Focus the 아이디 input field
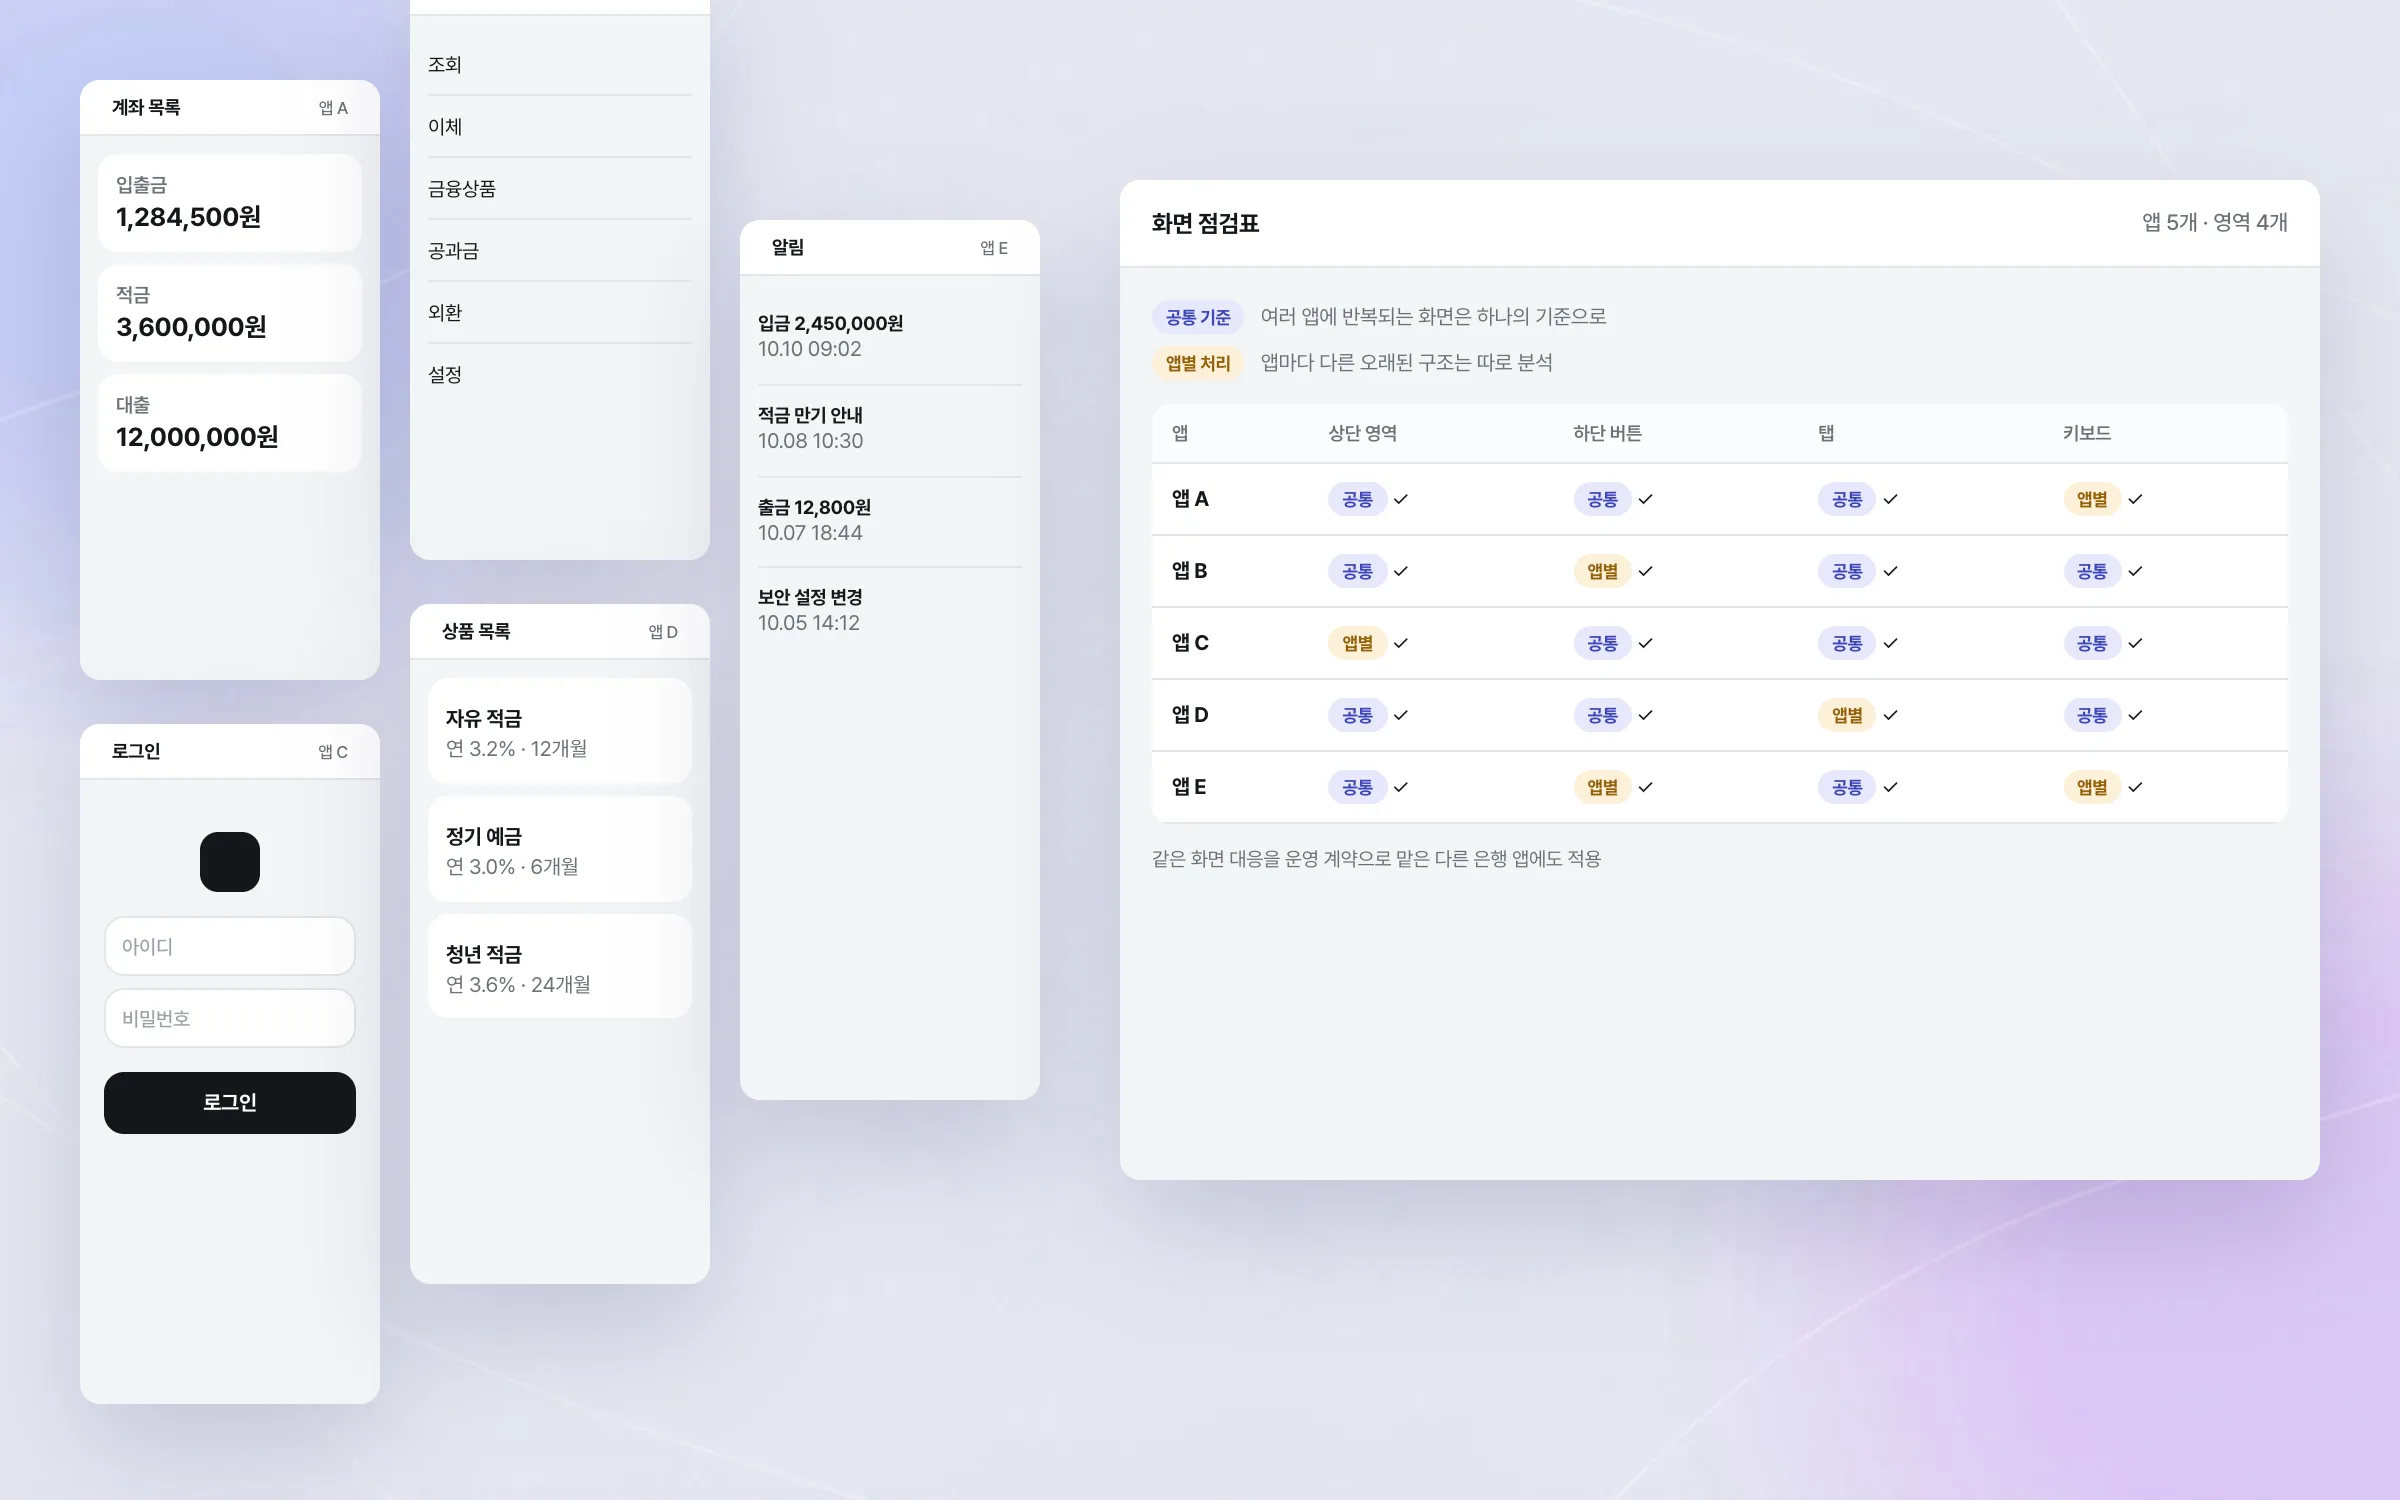 click(x=230, y=946)
